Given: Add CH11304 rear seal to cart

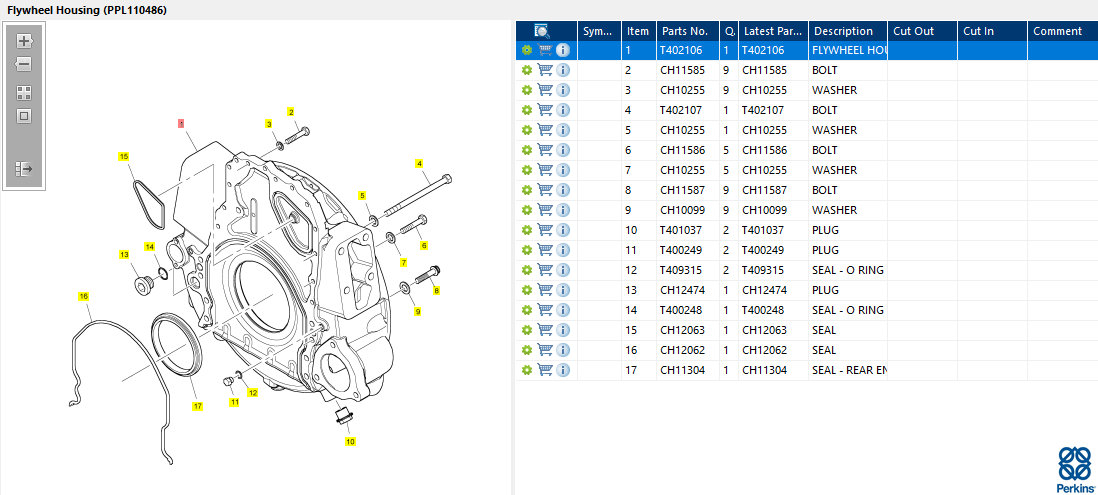Looking at the screenshot, I should [x=545, y=370].
